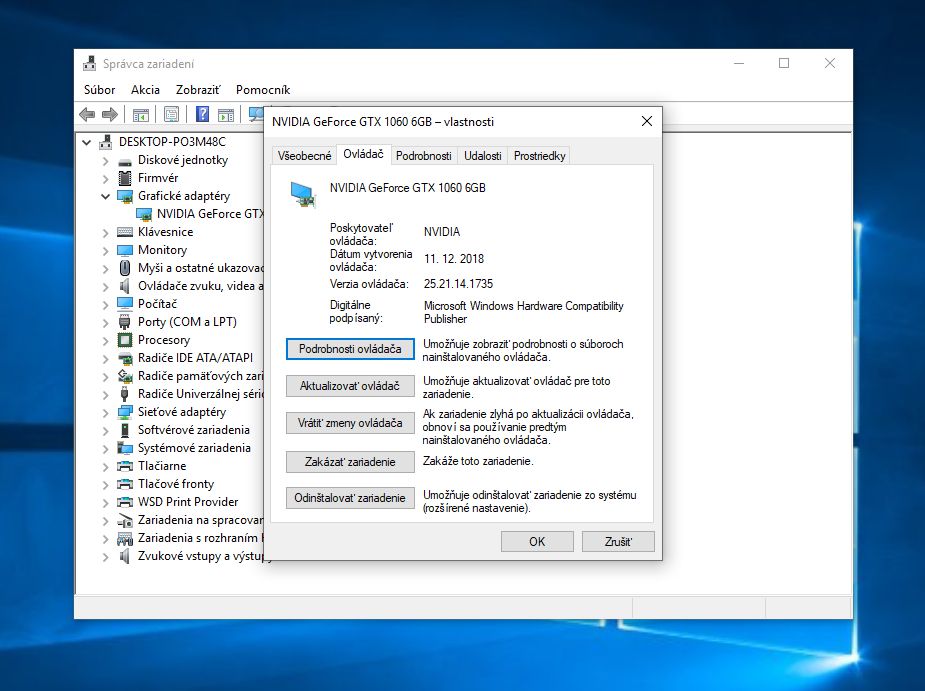The image size is (925, 691).
Task: Toggle the show/hide console tree toolbar icon
Action: (141, 114)
